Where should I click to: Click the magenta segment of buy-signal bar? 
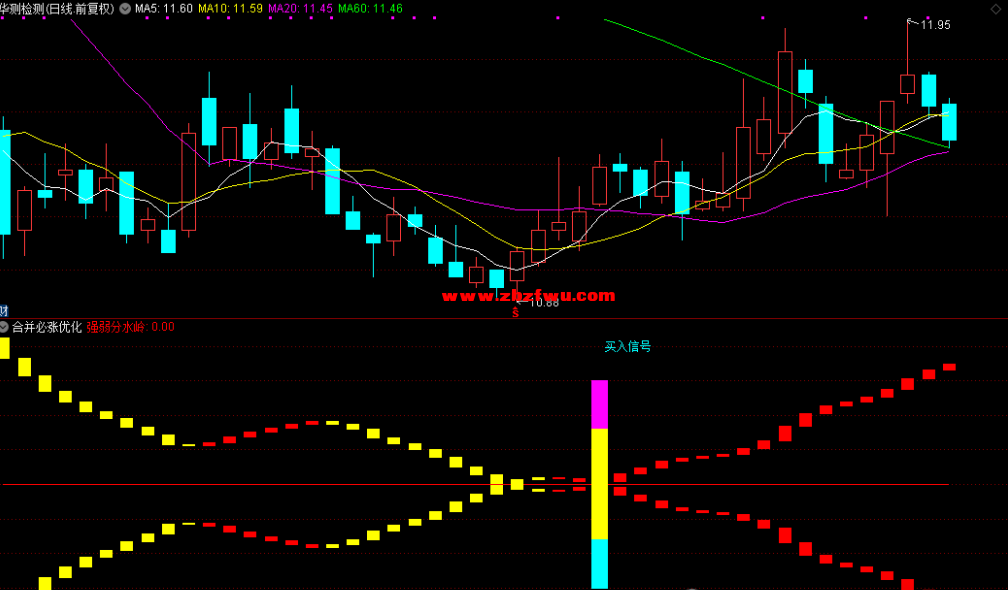(599, 404)
